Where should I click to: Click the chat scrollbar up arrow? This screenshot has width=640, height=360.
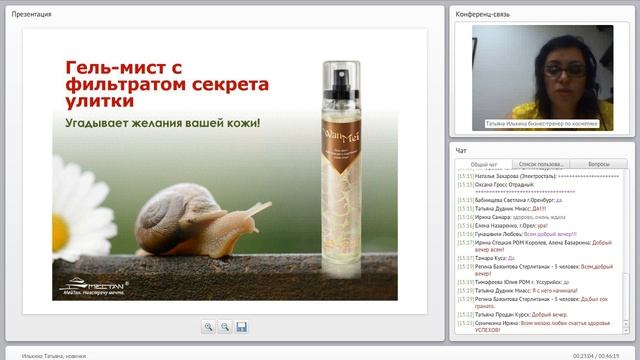click(x=626, y=324)
